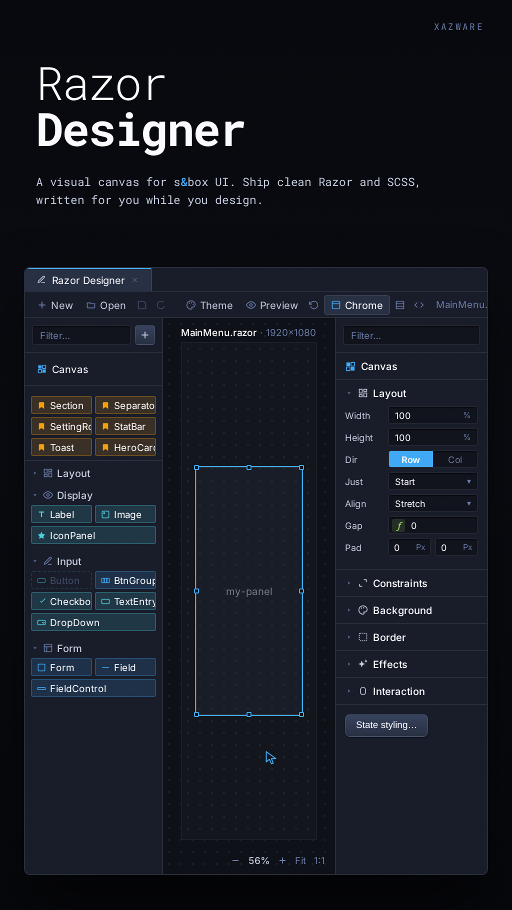The width and height of the screenshot is (512, 910).
Task: Expand the Border section
Action: click(x=412, y=637)
